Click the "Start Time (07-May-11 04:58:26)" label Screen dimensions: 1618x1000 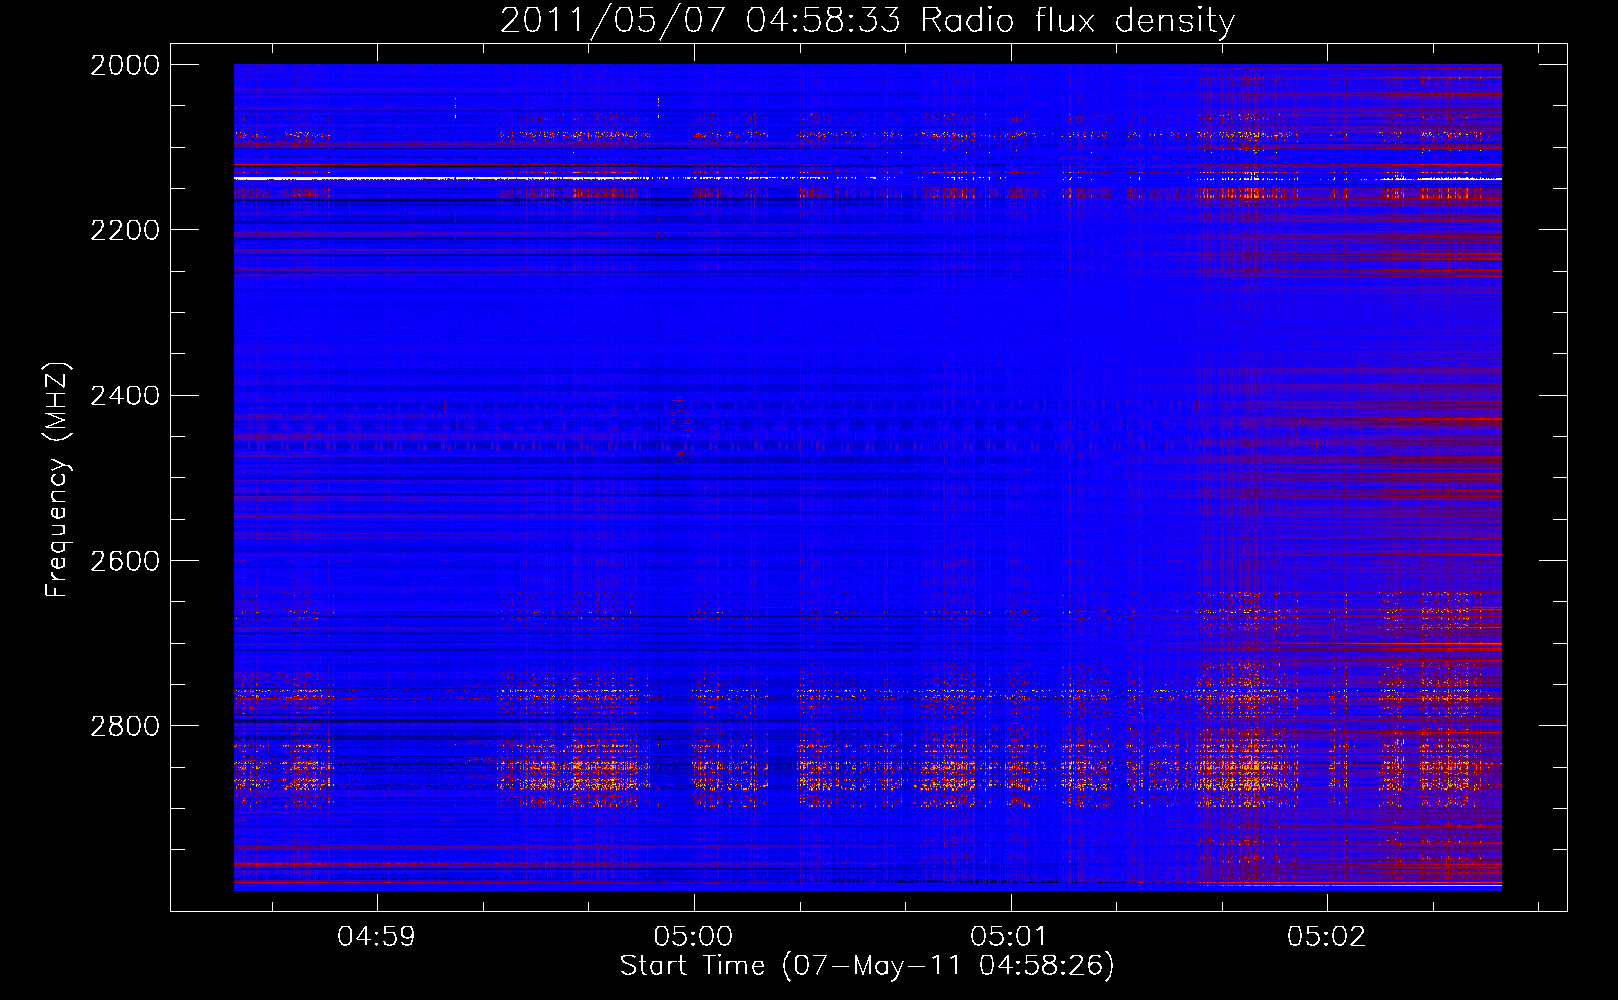[x=867, y=966]
